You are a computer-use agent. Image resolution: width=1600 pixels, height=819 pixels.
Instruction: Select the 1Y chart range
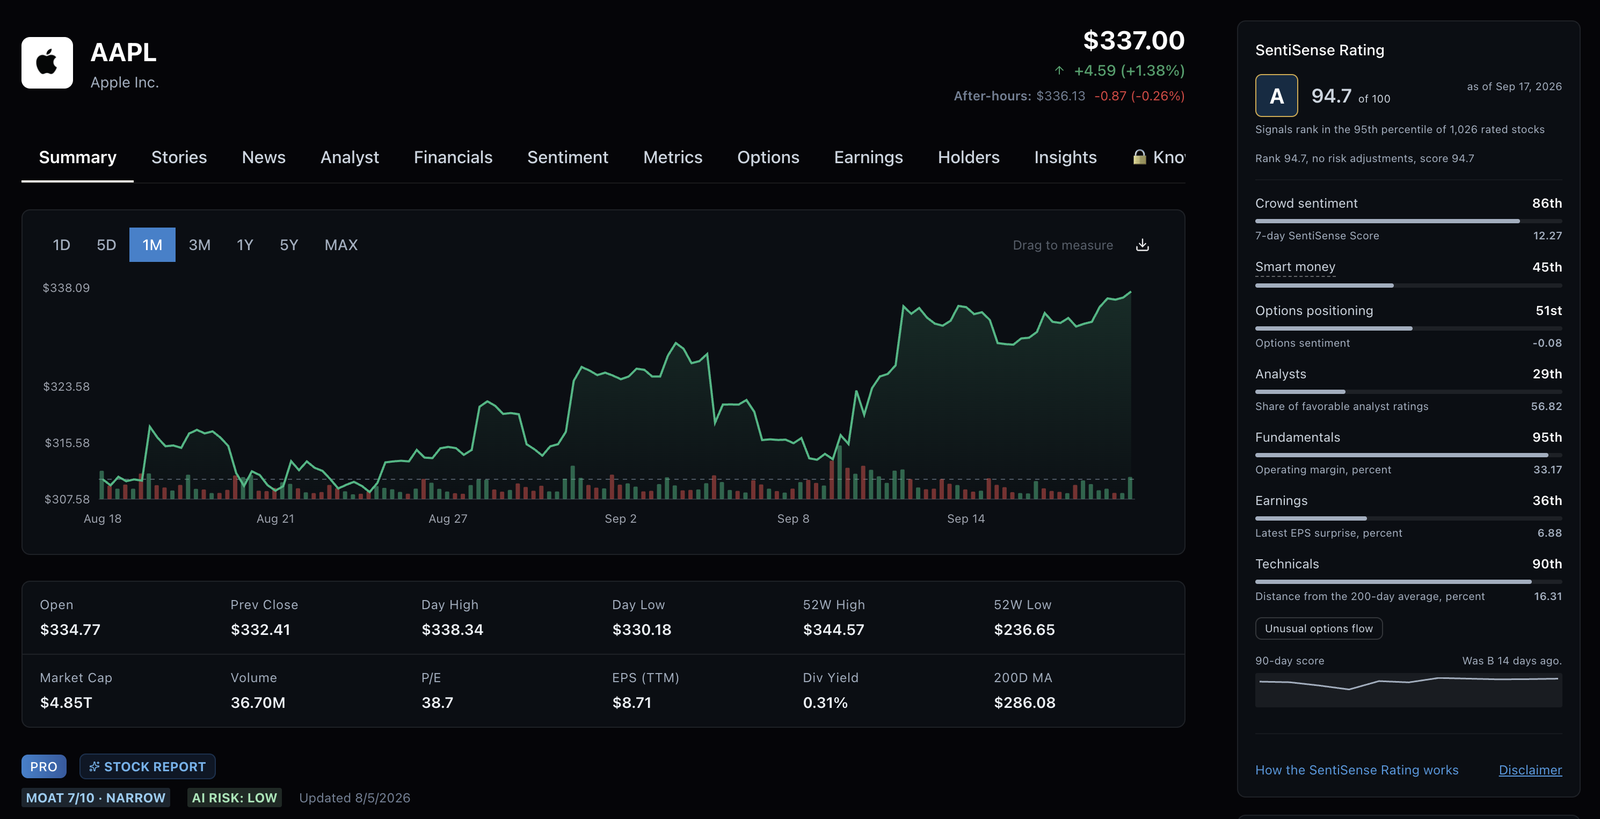click(x=245, y=245)
